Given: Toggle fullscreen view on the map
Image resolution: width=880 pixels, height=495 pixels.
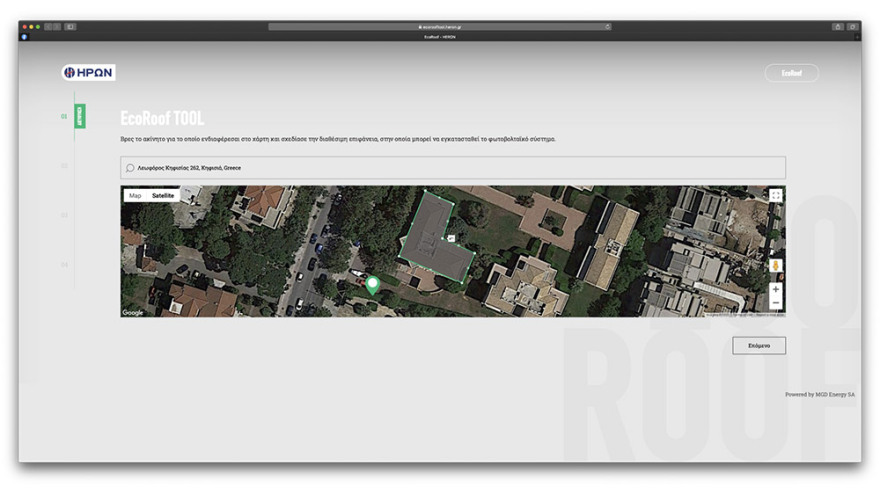Looking at the screenshot, I should tap(775, 196).
